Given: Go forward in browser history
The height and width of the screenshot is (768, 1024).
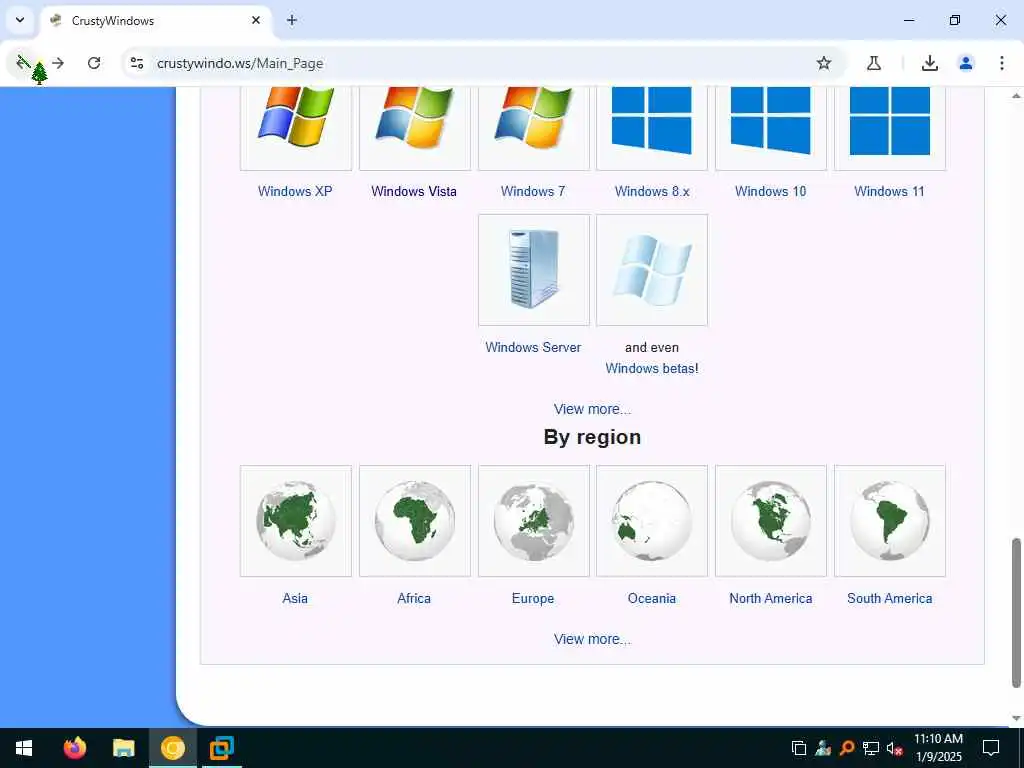Looking at the screenshot, I should coord(58,63).
